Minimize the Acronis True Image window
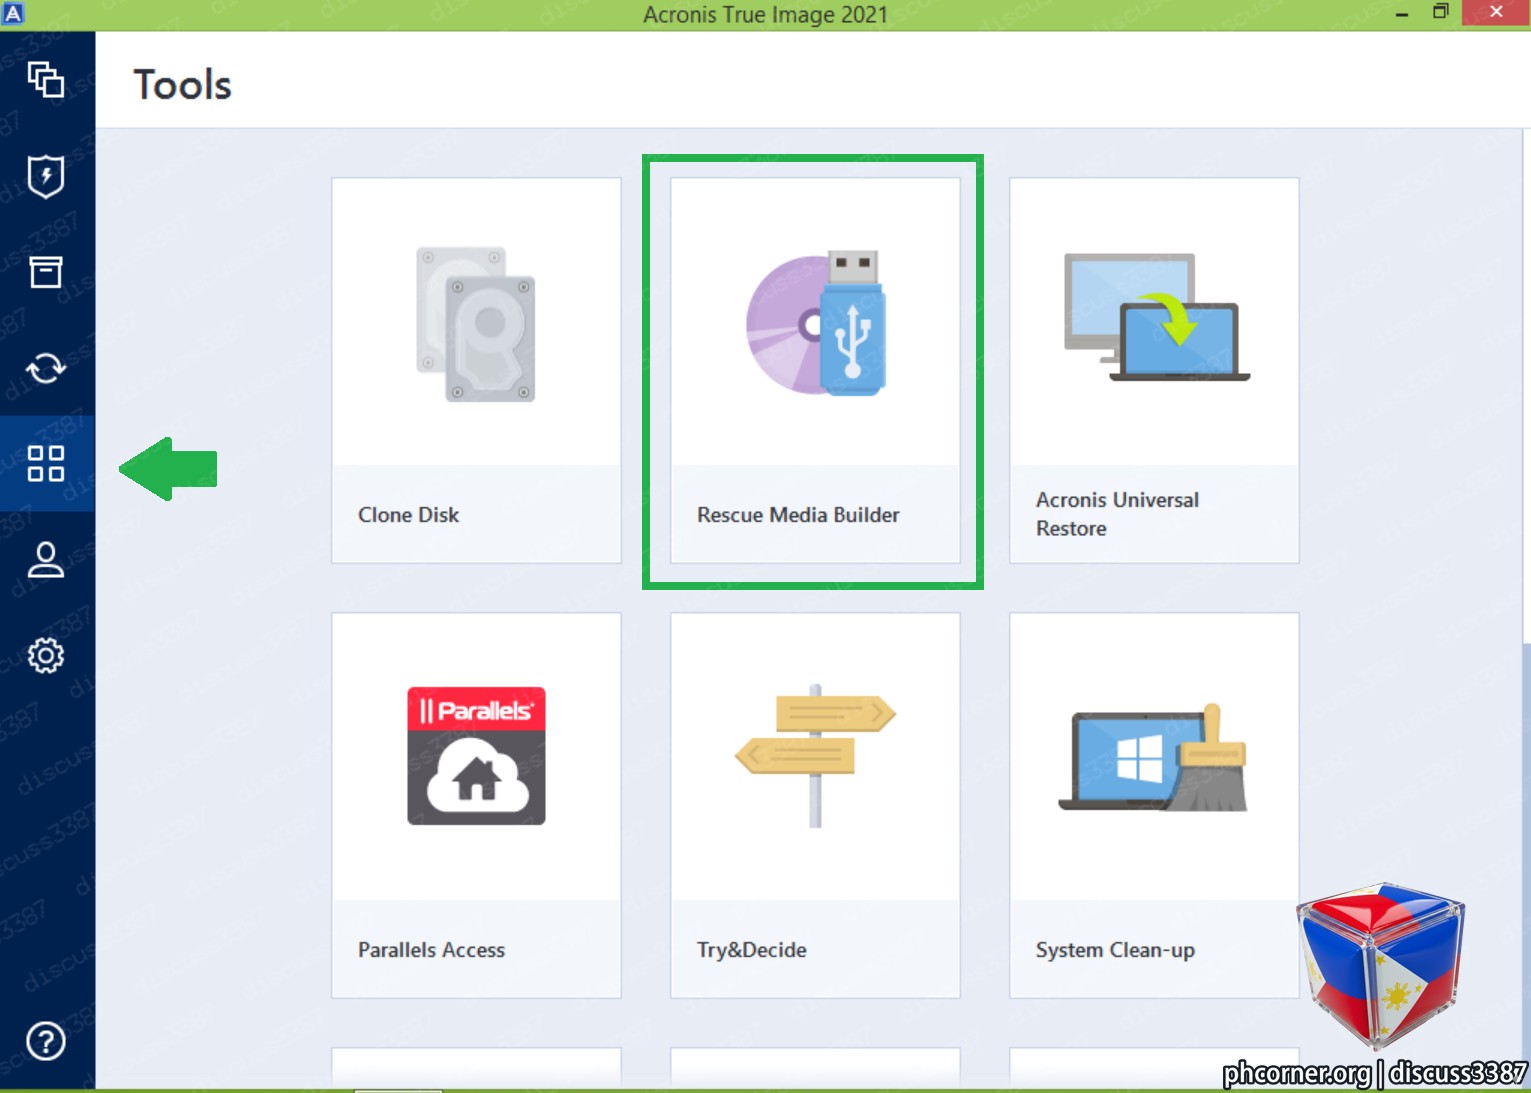Image resolution: width=1531 pixels, height=1093 pixels. [1402, 13]
